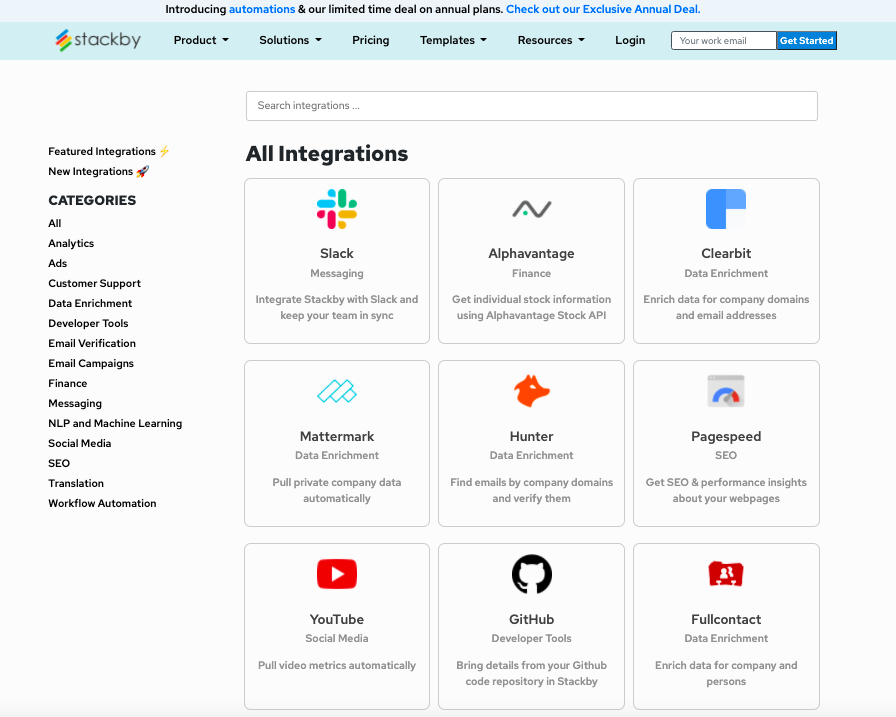Expand the Solutions dropdown menu
The width and height of the screenshot is (896, 717).
(290, 40)
